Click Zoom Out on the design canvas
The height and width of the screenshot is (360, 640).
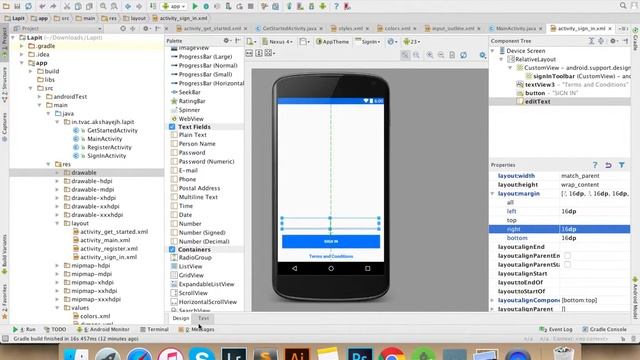(x=441, y=55)
